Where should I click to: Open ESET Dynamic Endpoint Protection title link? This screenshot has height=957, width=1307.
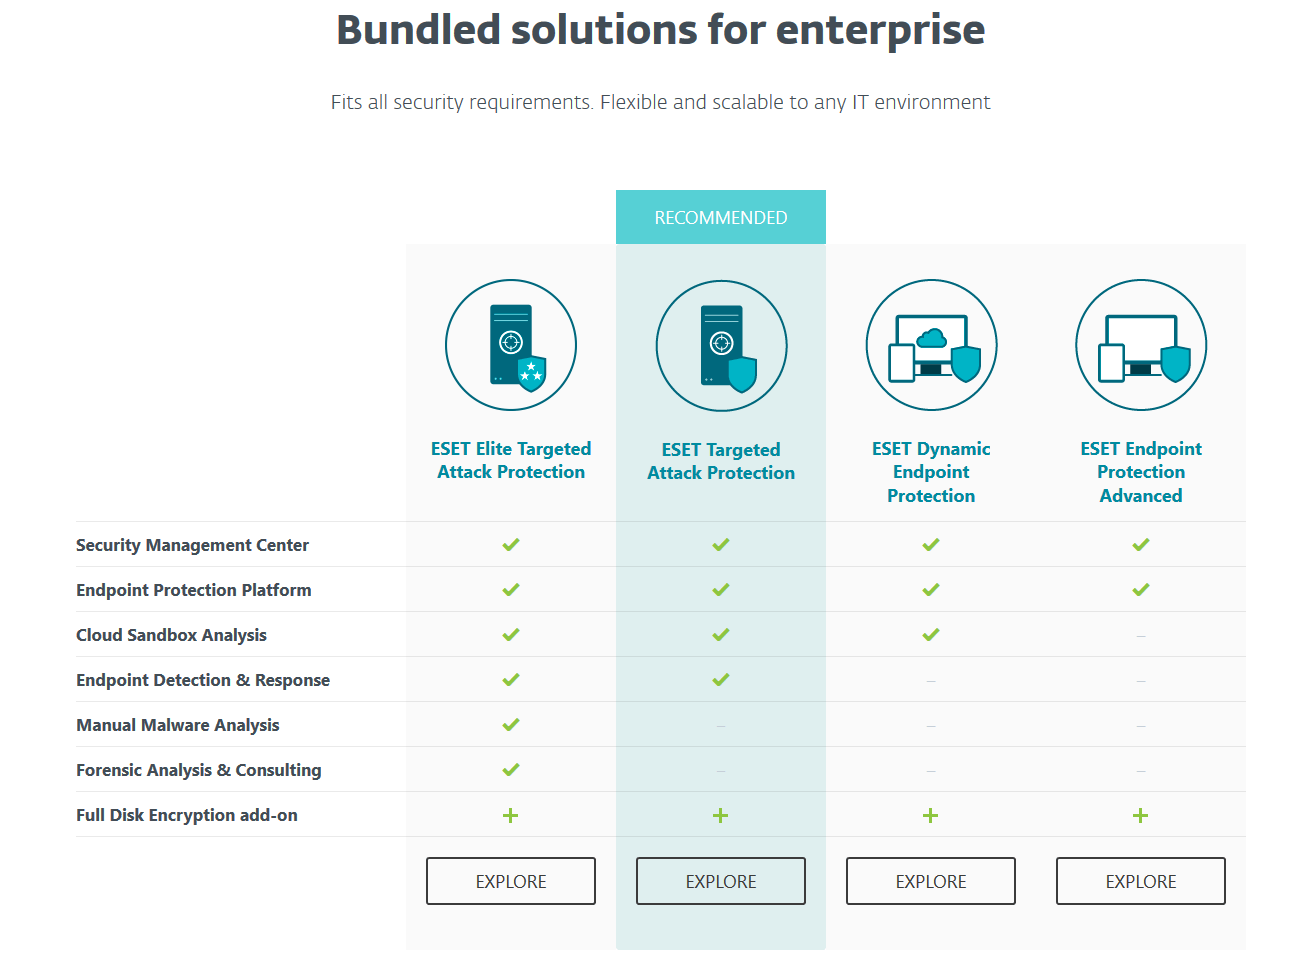931,472
